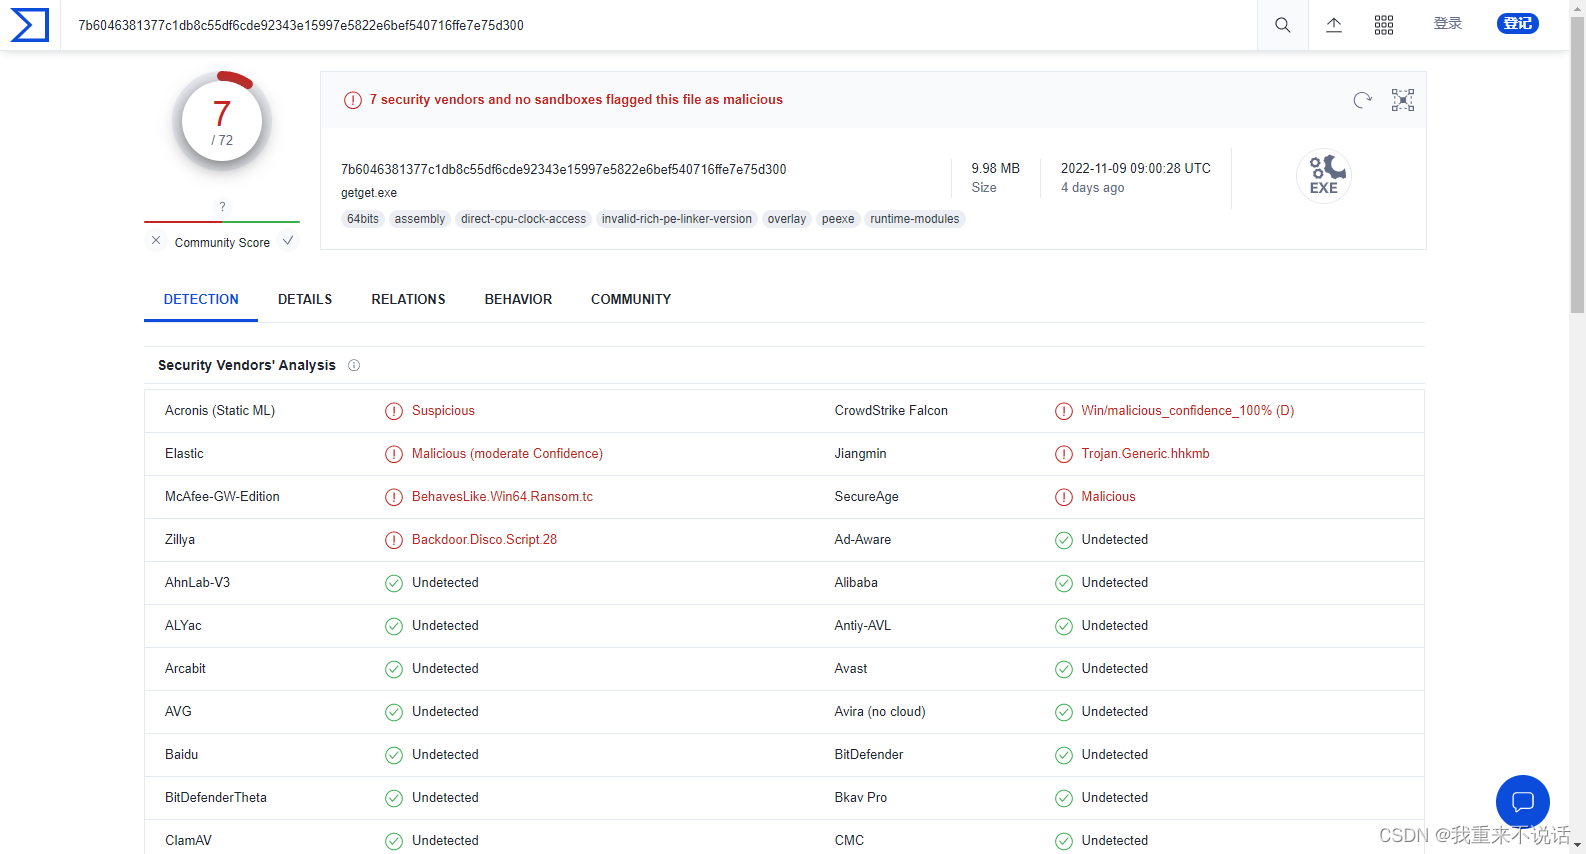Click the 登录 sign-in link
The width and height of the screenshot is (1586, 854).
pos(1448,24)
